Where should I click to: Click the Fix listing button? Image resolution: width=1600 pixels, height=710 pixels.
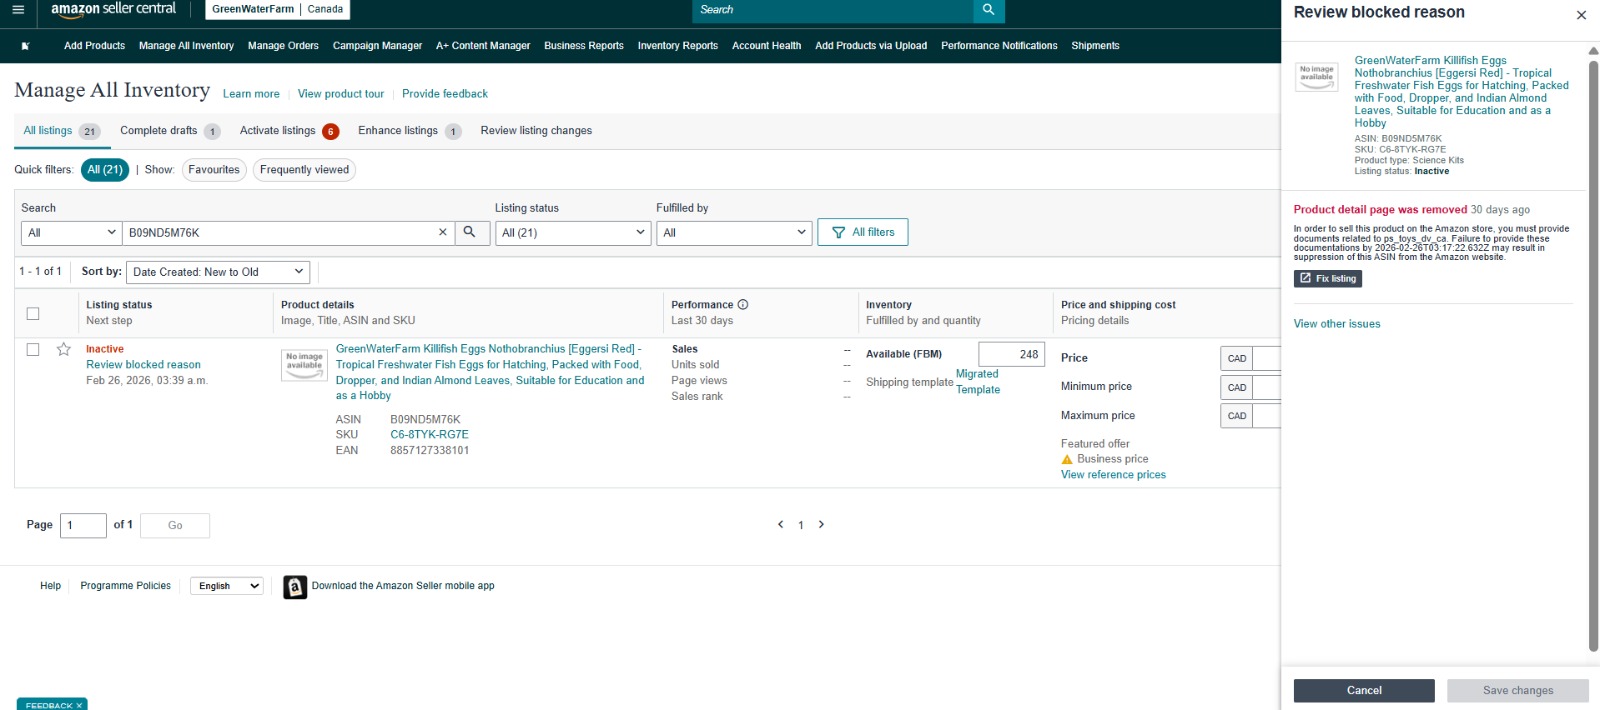1328,279
